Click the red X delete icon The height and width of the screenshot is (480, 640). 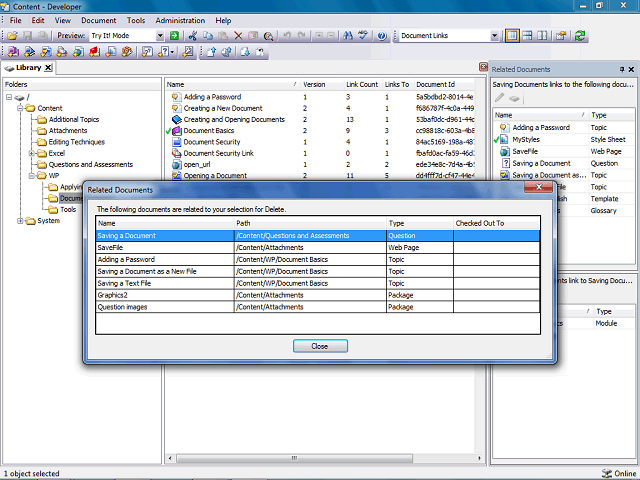click(238, 36)
